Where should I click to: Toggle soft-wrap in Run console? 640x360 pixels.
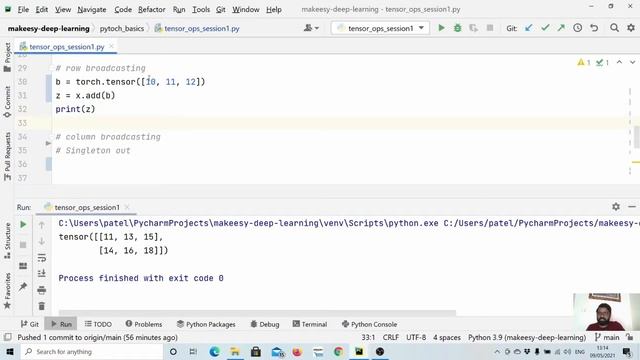[42, 258]
